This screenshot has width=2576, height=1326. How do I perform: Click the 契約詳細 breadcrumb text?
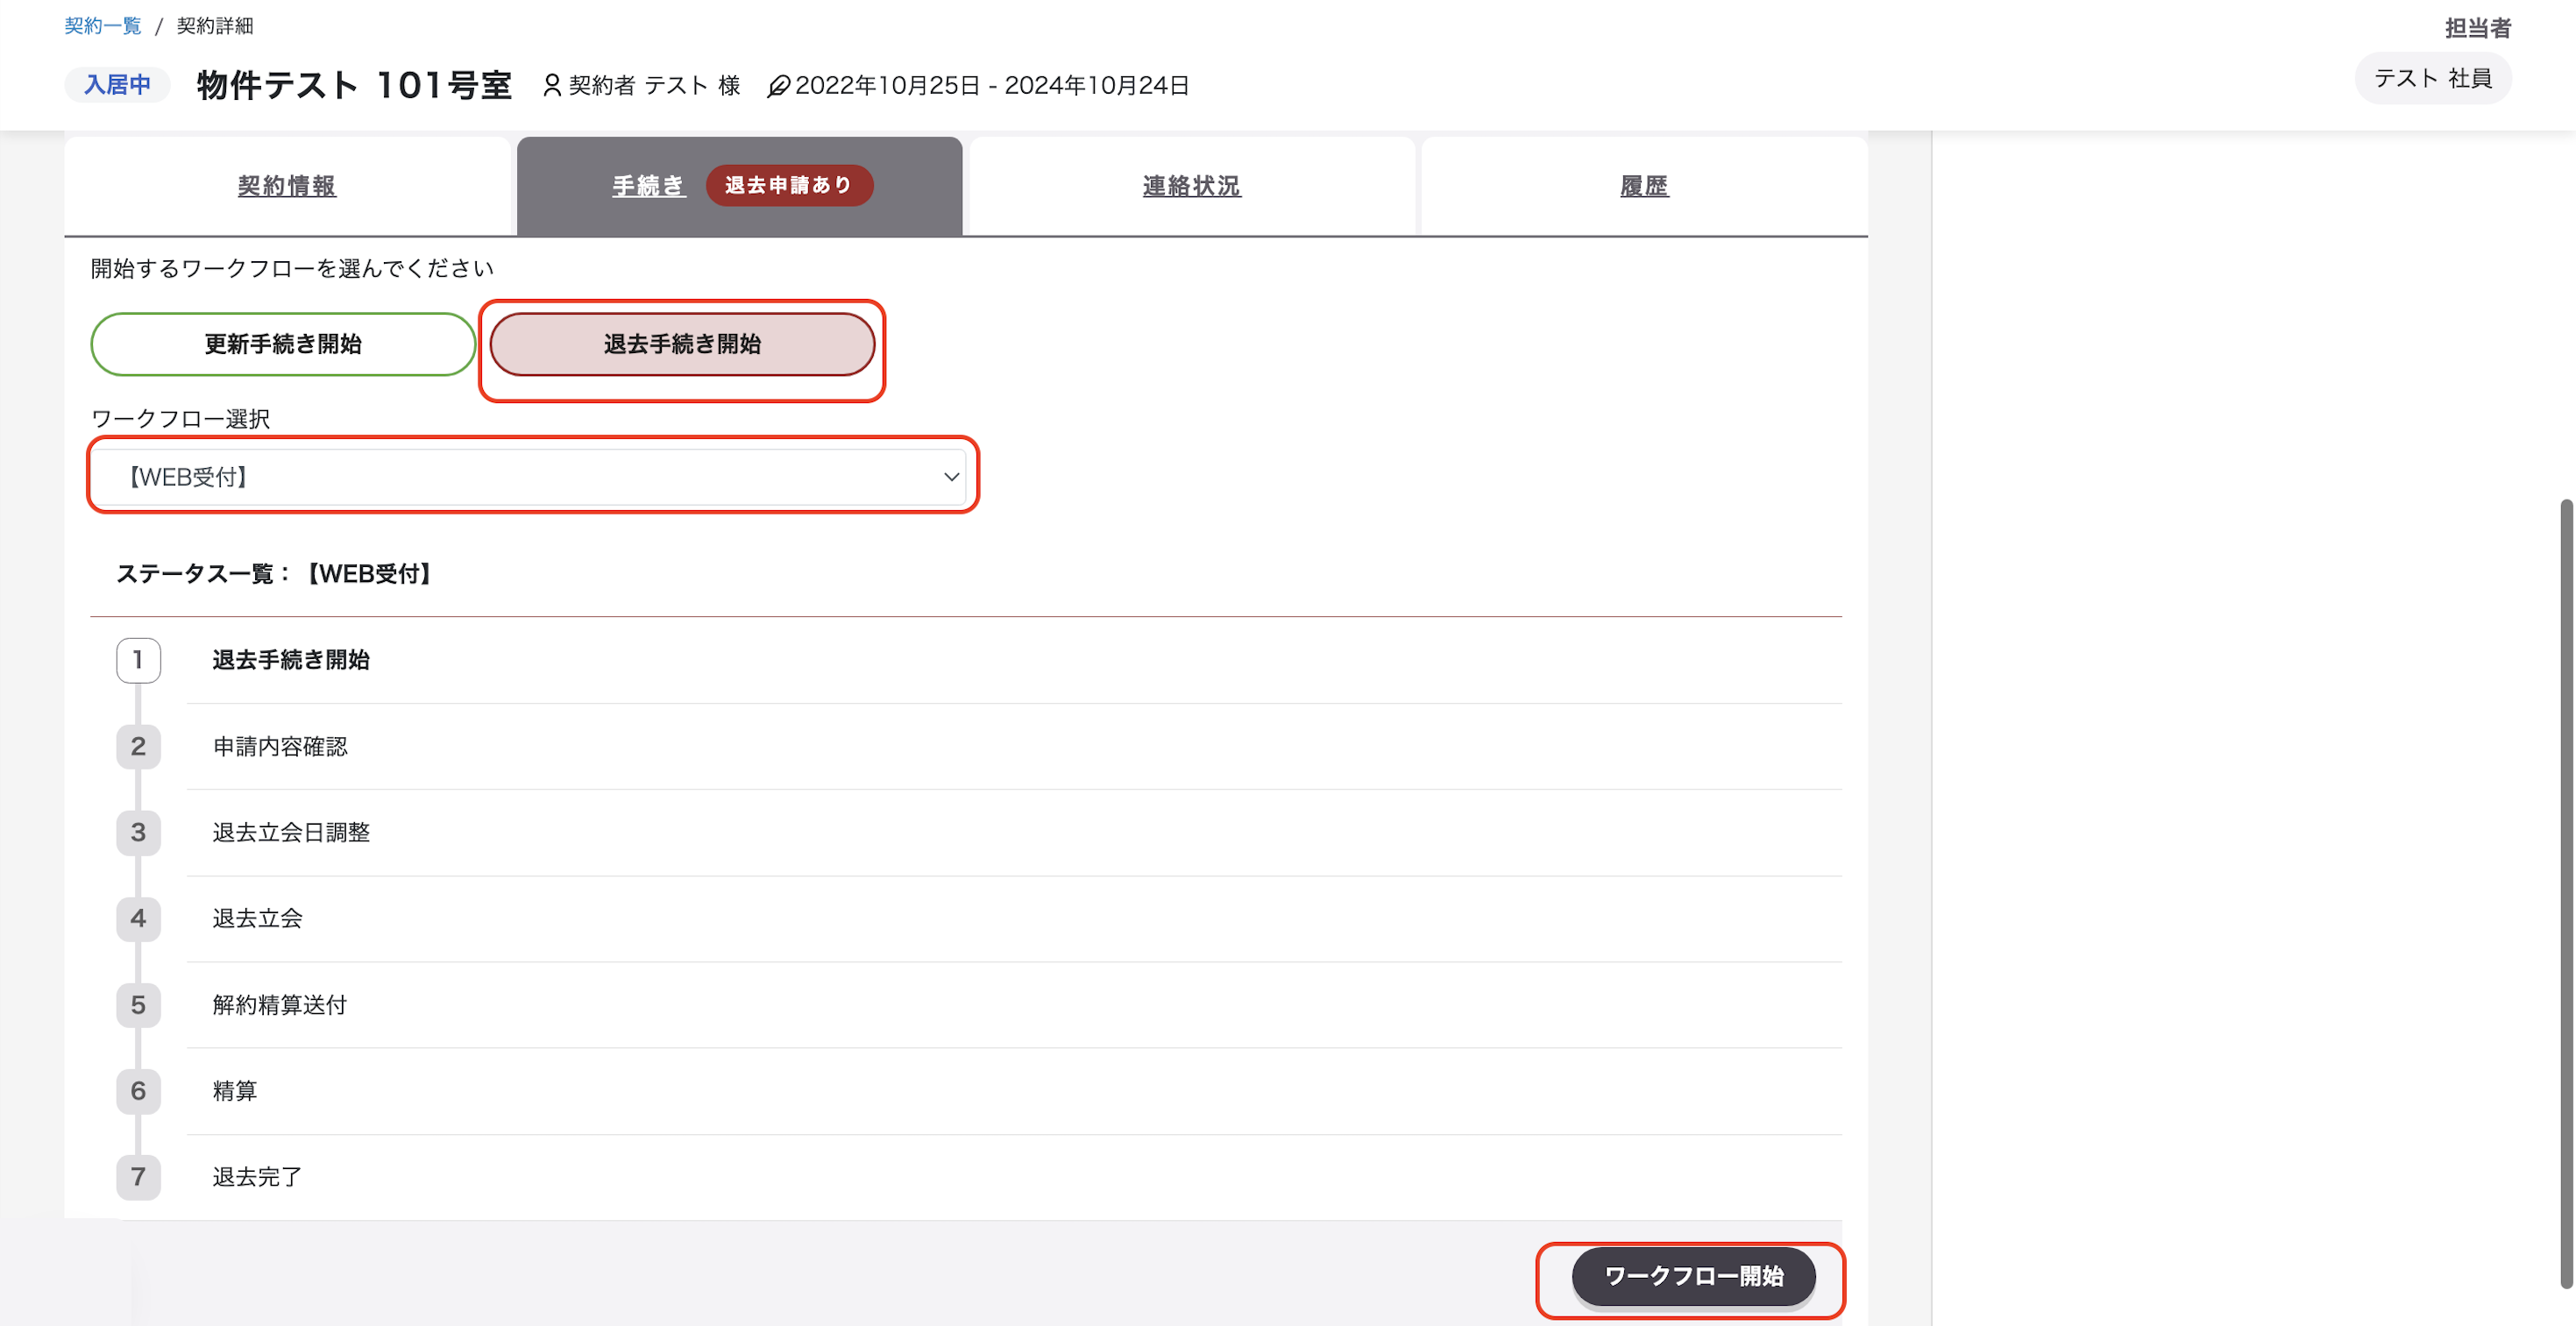click(215, 26)
